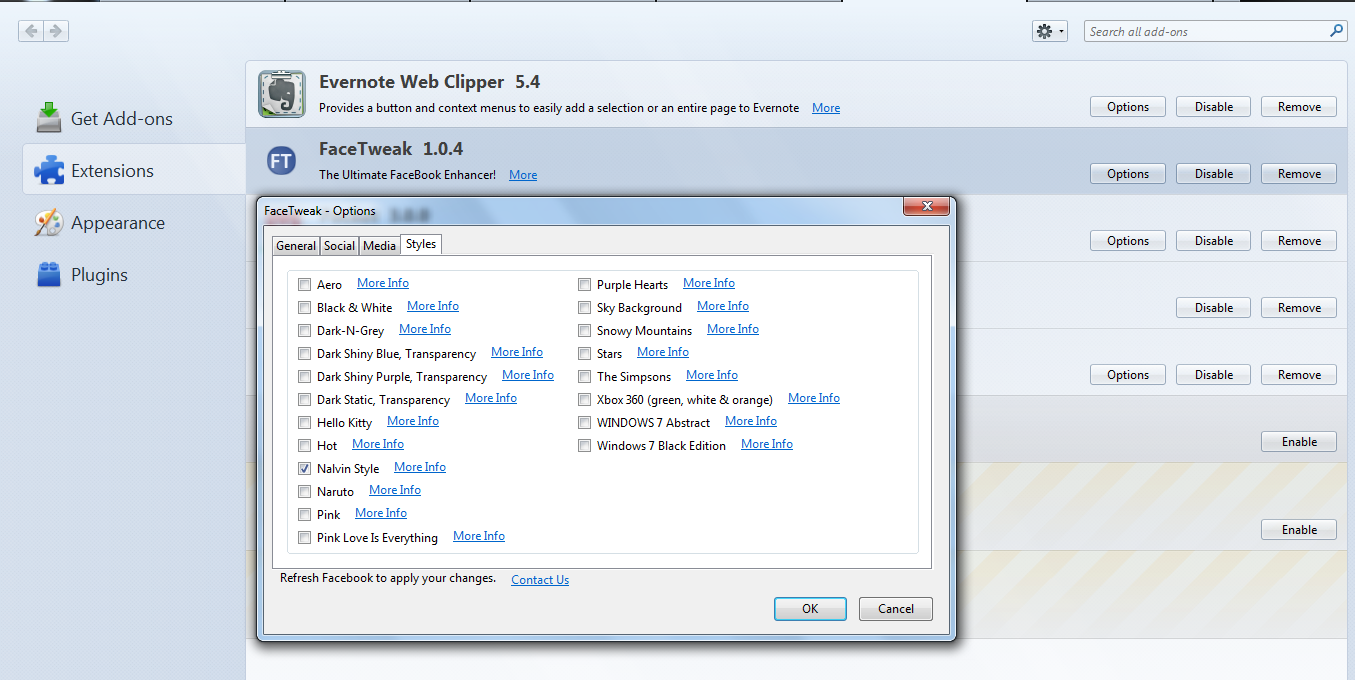Viewport: 1355px width, 680px height.
Task: Disable the FaceTweak extension
Action: click(1214, 174)
